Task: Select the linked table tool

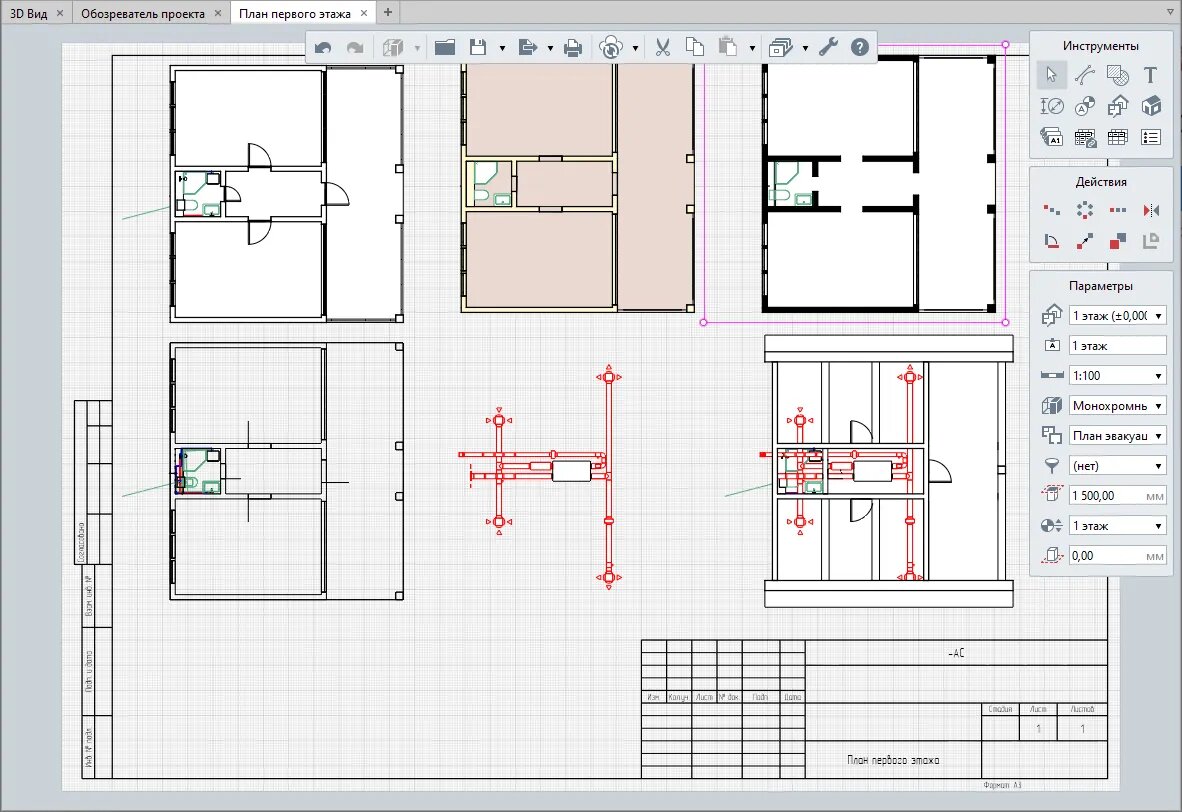Action: [1085, 137]
